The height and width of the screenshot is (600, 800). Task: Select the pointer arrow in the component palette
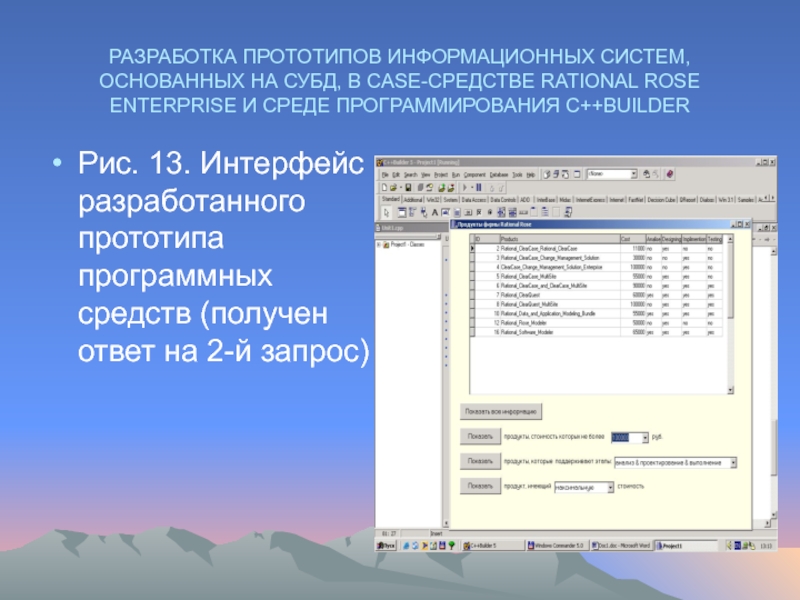(387, 212)
